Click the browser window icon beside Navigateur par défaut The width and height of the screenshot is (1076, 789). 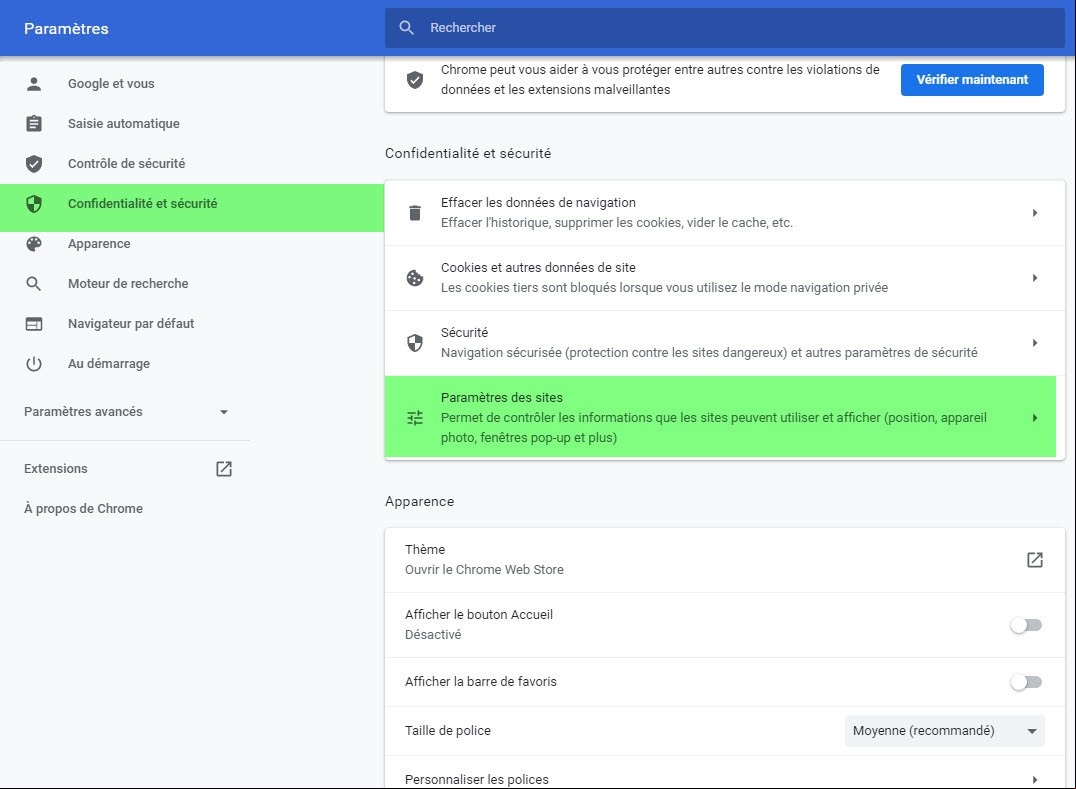[34, 324]
